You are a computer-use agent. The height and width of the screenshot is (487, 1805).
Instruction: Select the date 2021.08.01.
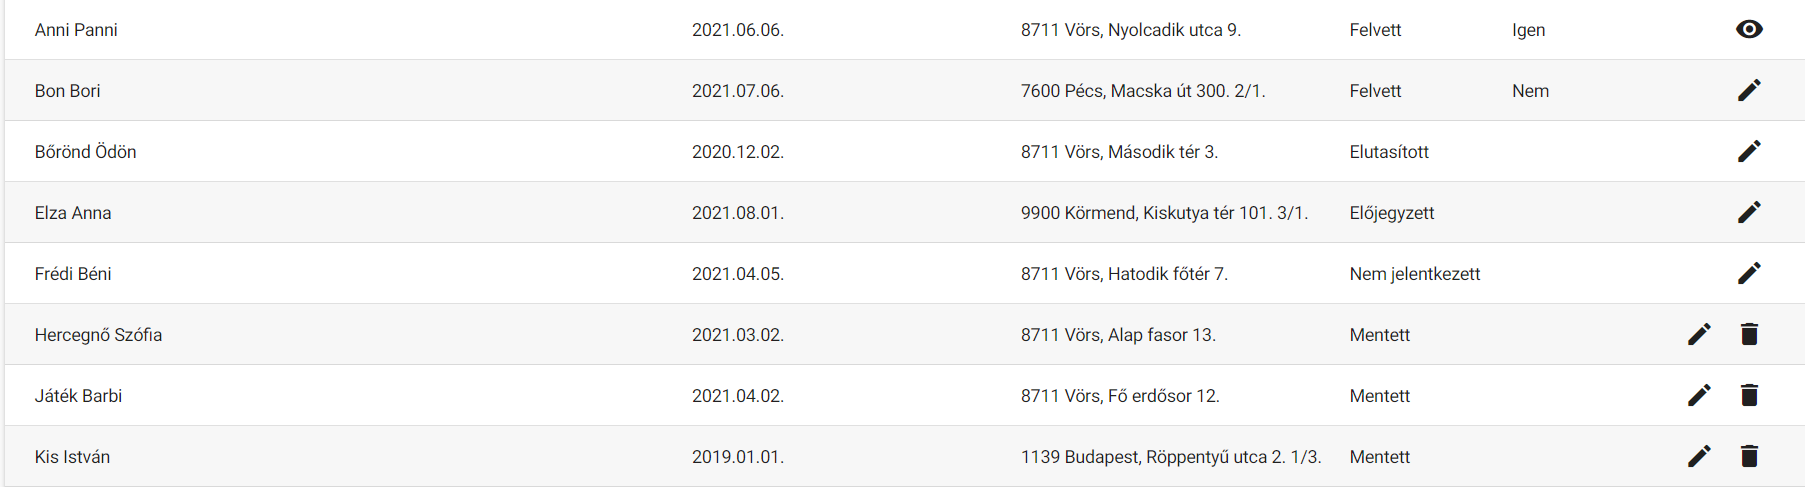tap(738, 213)
